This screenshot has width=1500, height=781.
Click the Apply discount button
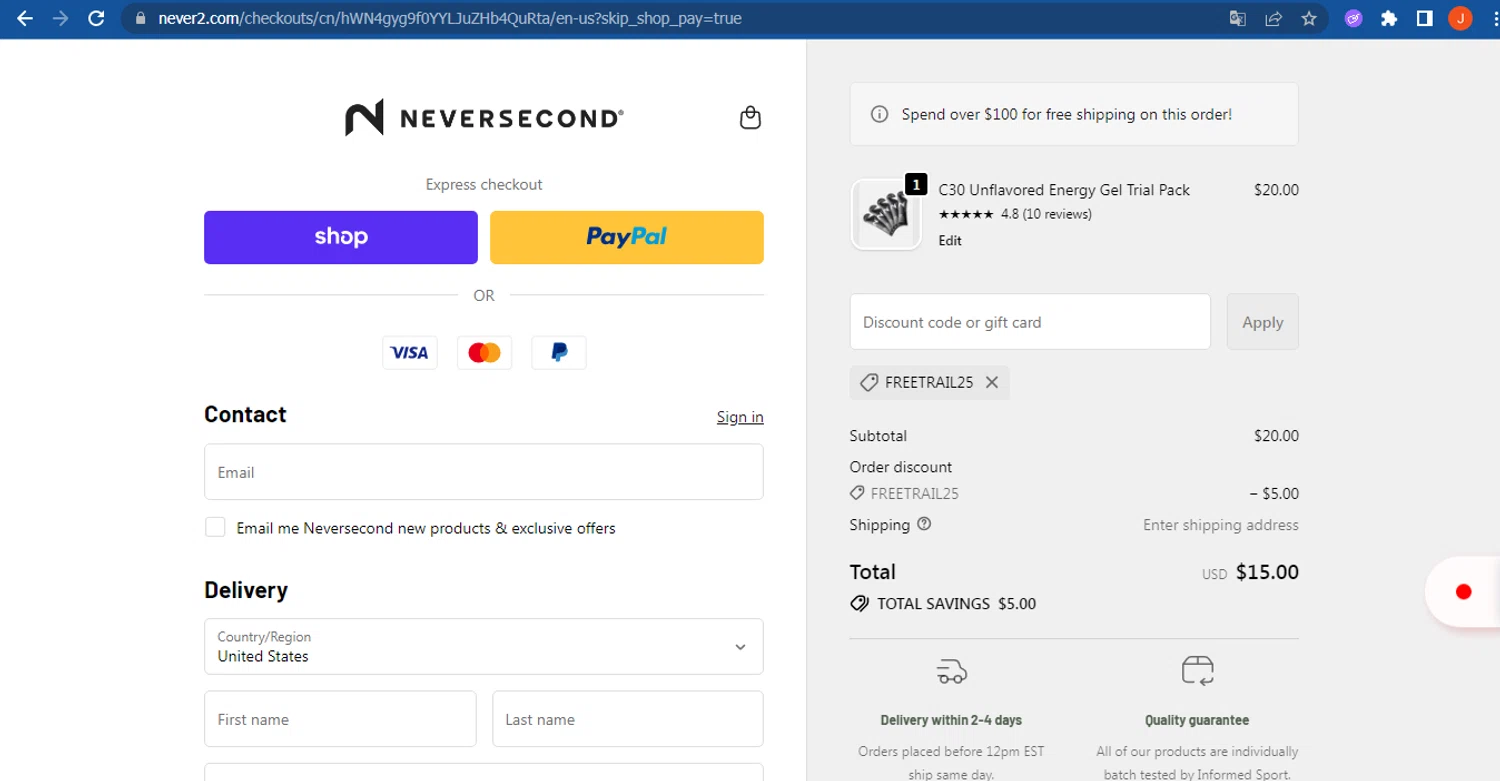click(x=1263, y=322)
